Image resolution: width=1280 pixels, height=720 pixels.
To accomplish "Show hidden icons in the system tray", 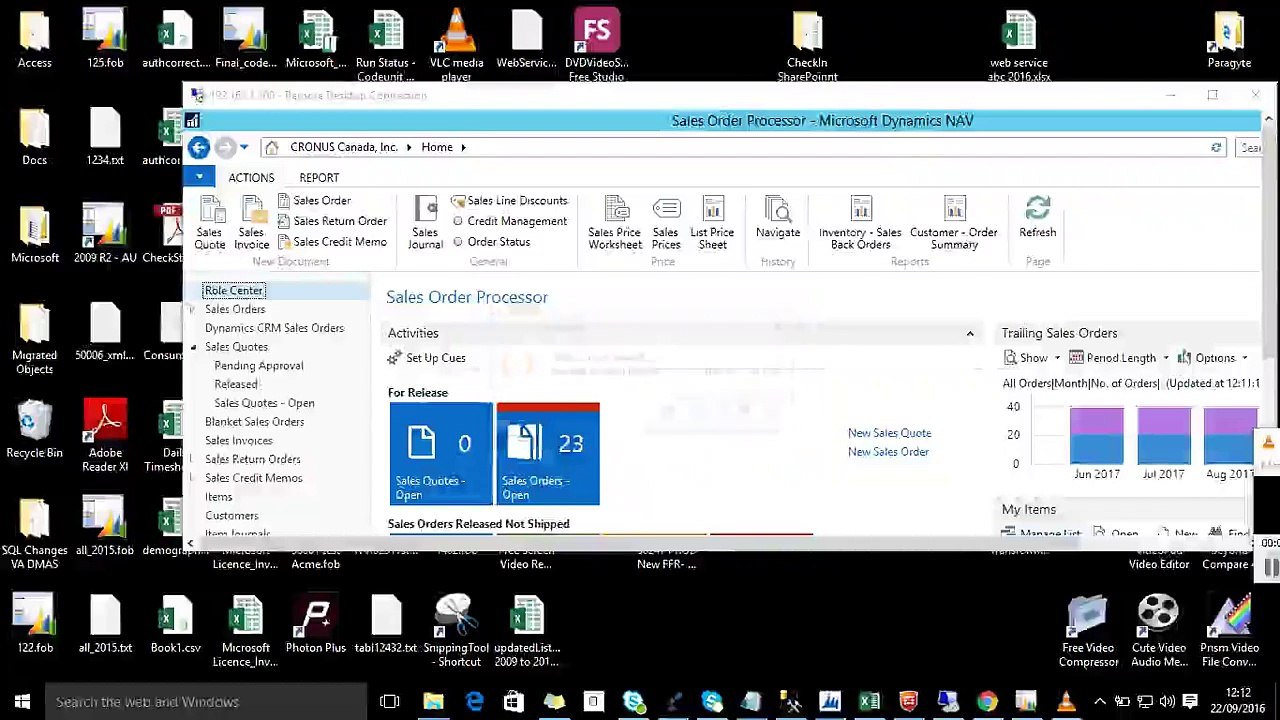I will (x=1100, y=702).
